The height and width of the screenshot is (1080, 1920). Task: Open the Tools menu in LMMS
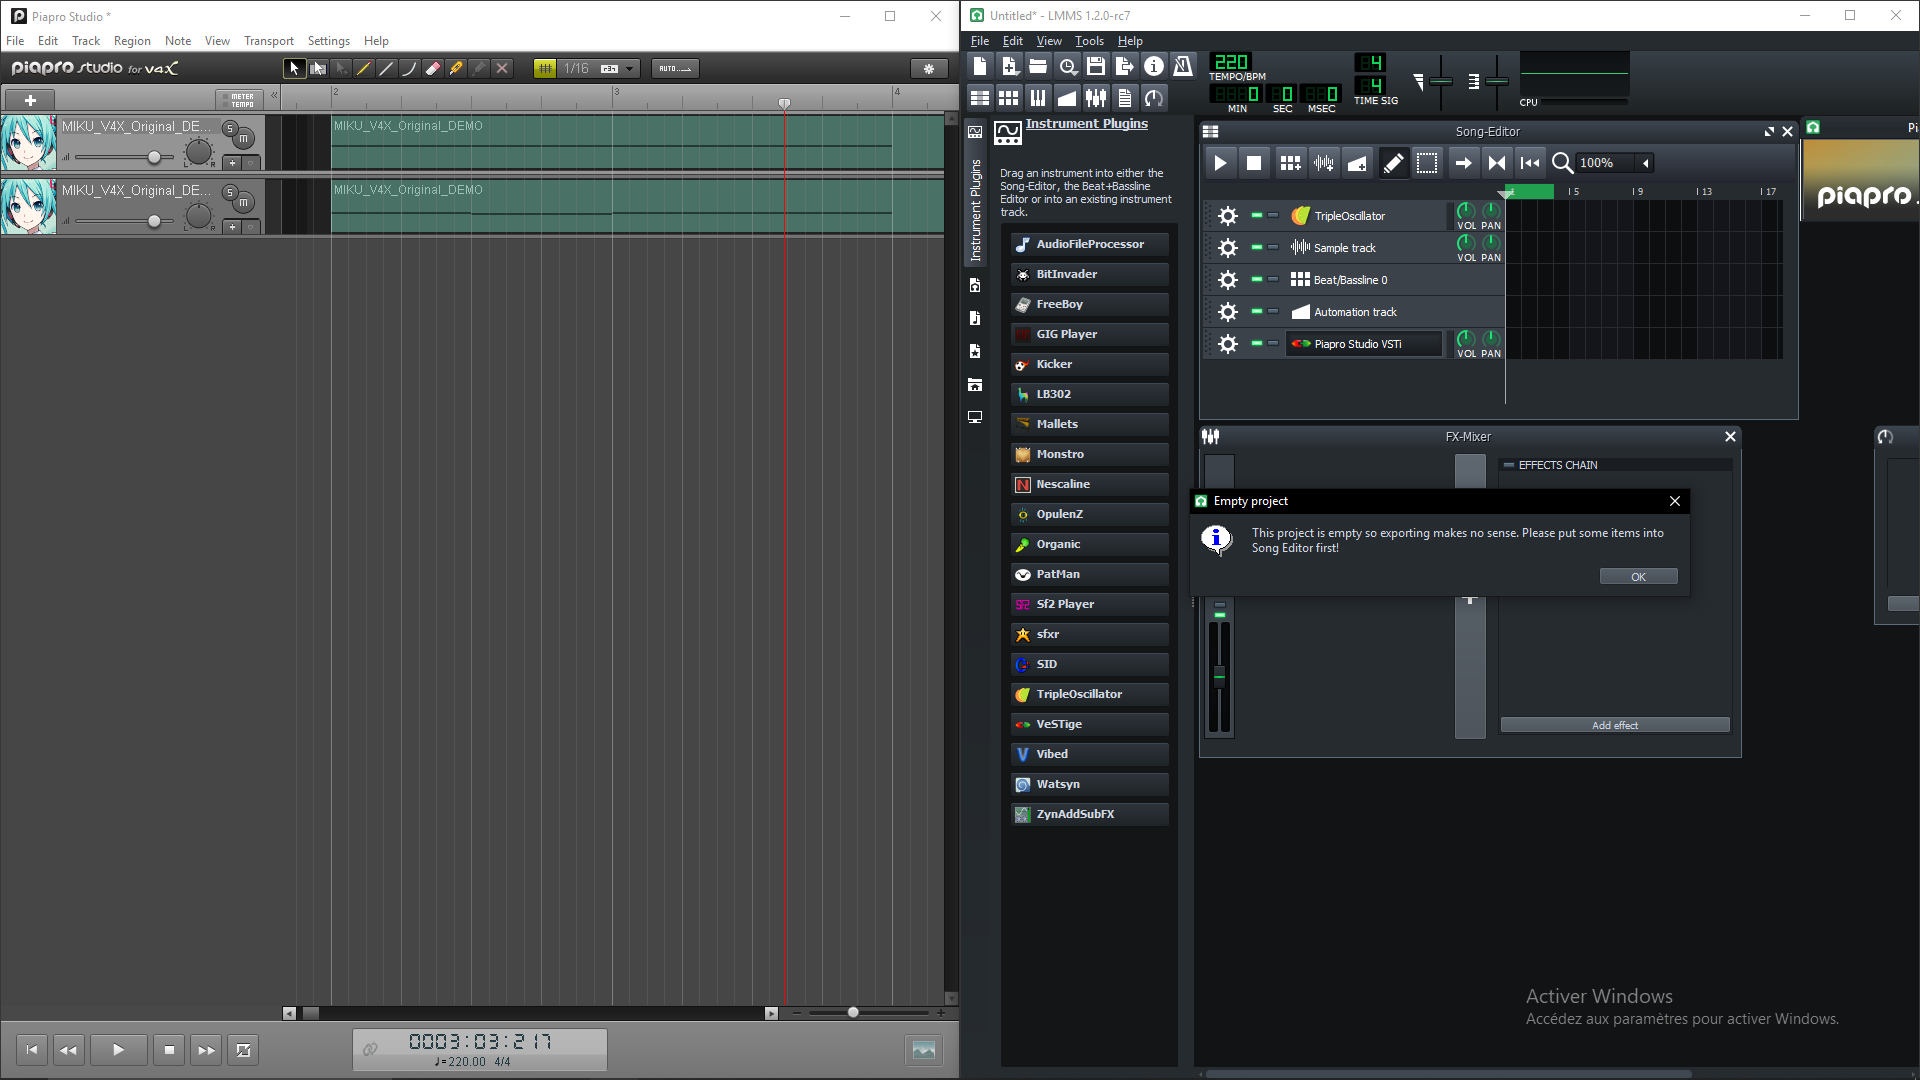tap(1089, 40)
